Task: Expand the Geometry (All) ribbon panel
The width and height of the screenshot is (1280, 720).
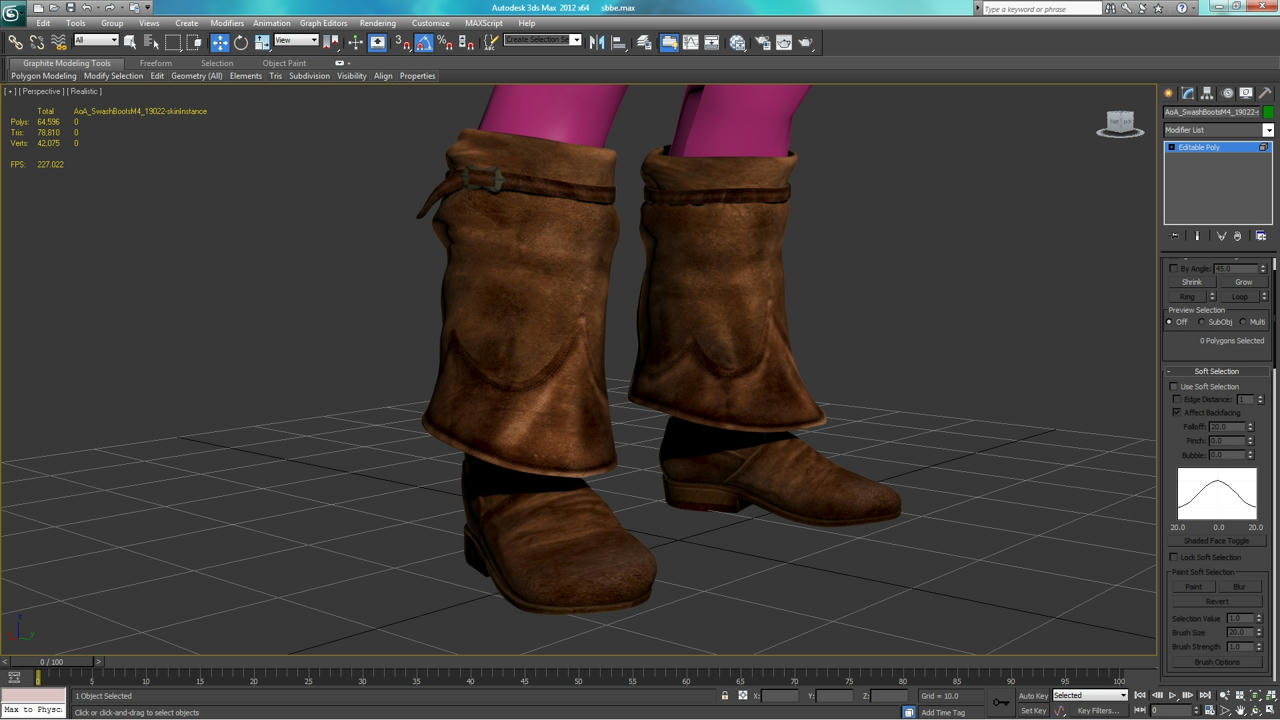Action: [x=197, y=76]
